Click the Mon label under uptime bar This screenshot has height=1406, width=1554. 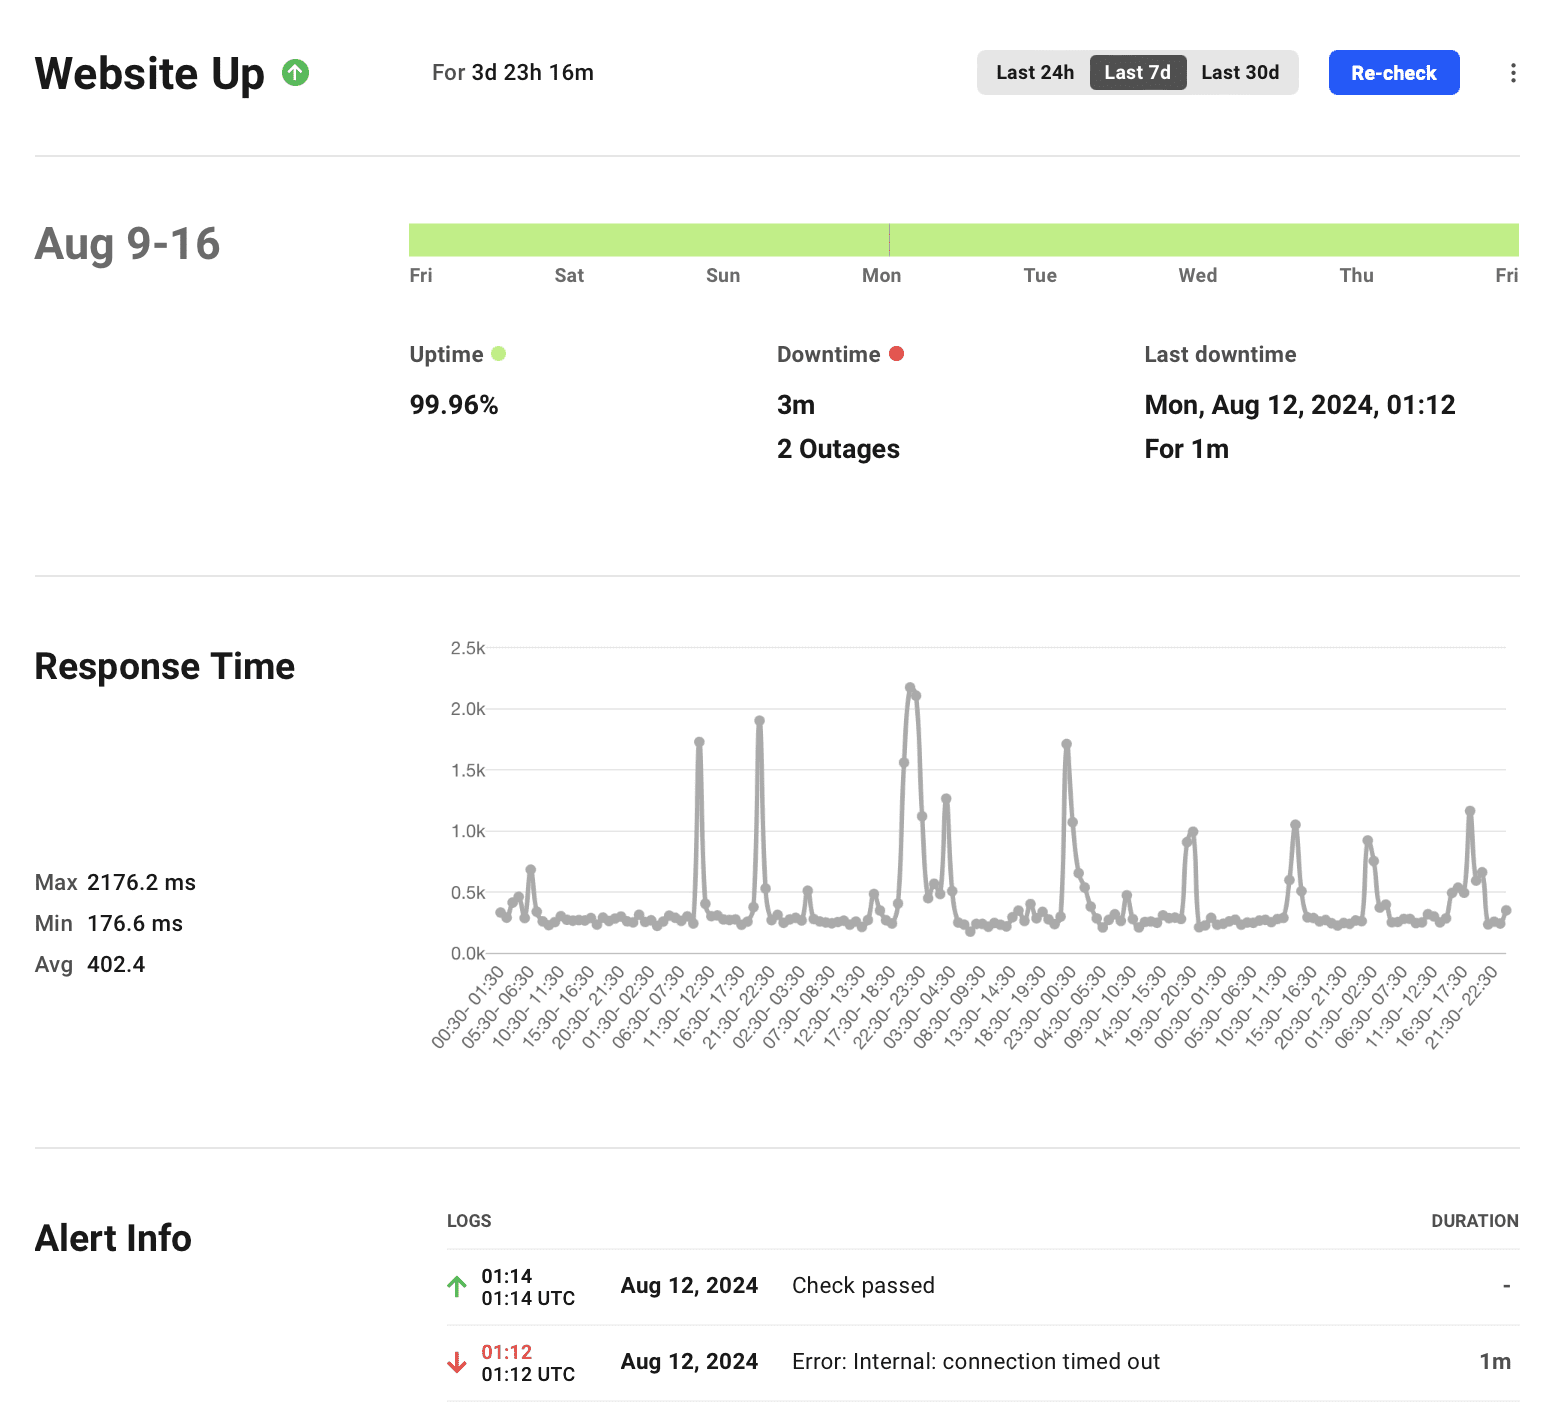pyautogui.click(x=882, y=275)
